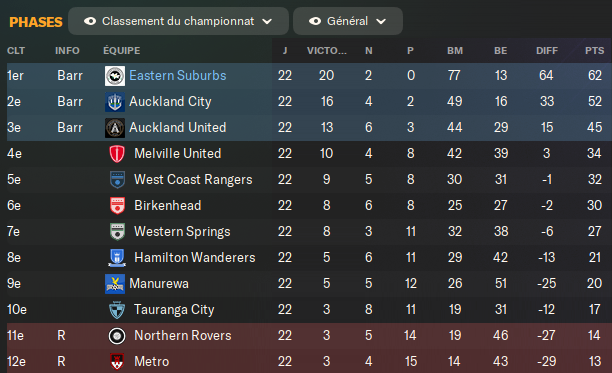This screenshot has width=612, height=373.
Task: Expand the Général view dropdown chevron
Action: click(x=381, y=21)
